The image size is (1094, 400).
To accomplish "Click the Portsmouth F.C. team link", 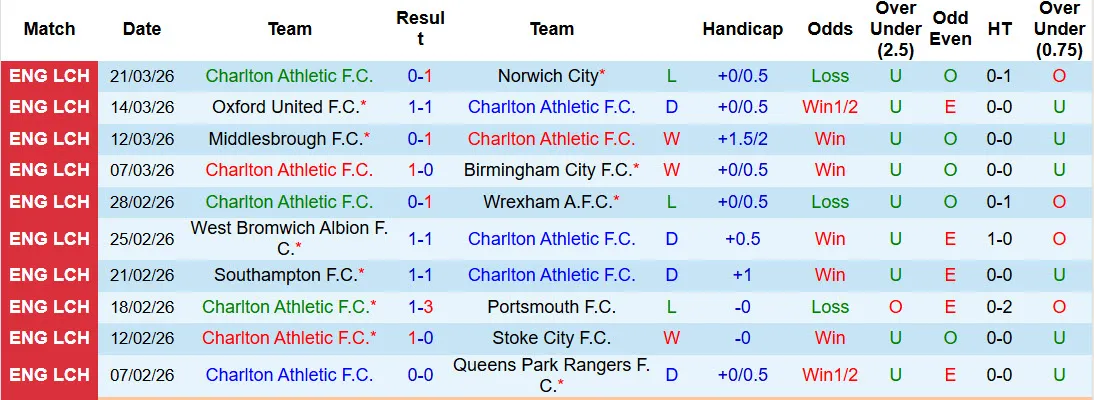I will click(x=552, y=307).
